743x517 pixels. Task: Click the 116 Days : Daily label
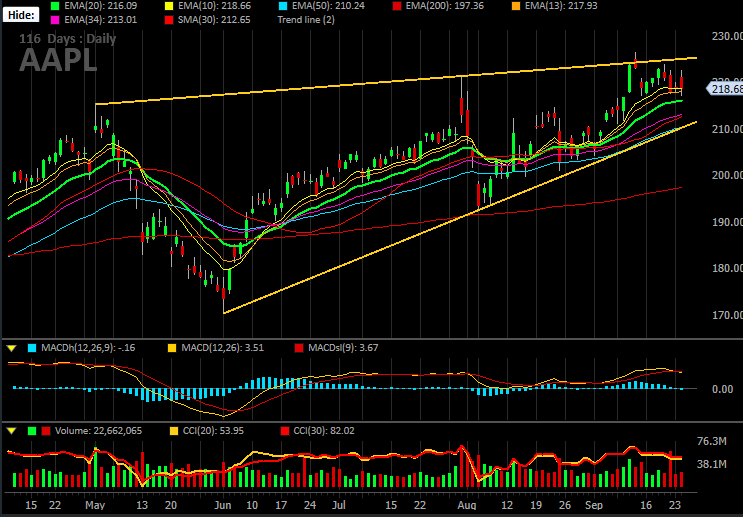click(67, 39)
